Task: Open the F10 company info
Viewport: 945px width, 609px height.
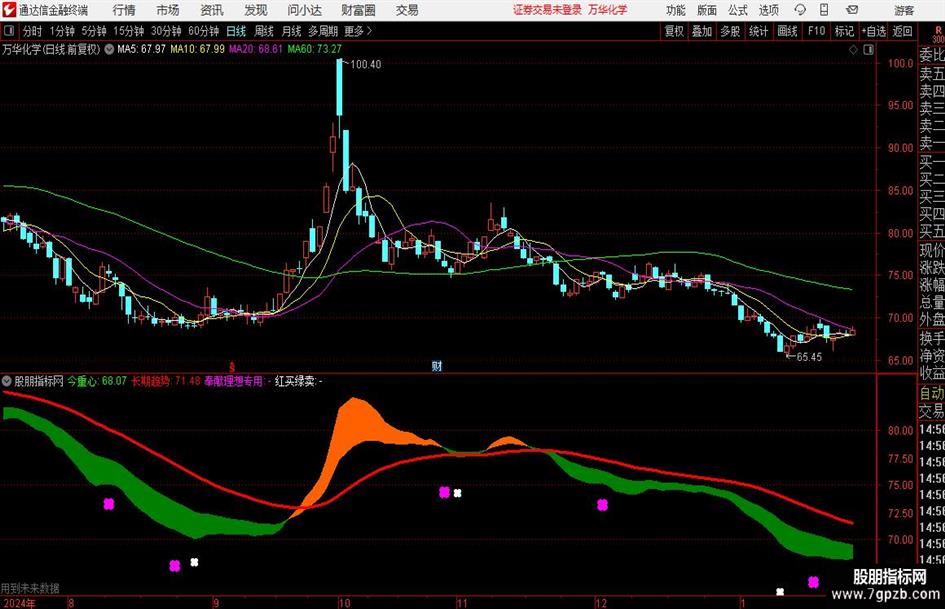Action: pos(816,31)
